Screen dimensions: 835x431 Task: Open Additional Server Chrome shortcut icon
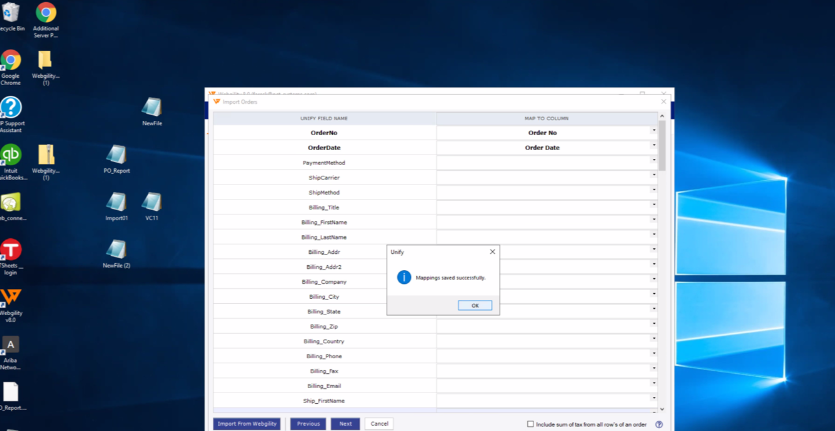pyautogui.click(x=46, y=13)
